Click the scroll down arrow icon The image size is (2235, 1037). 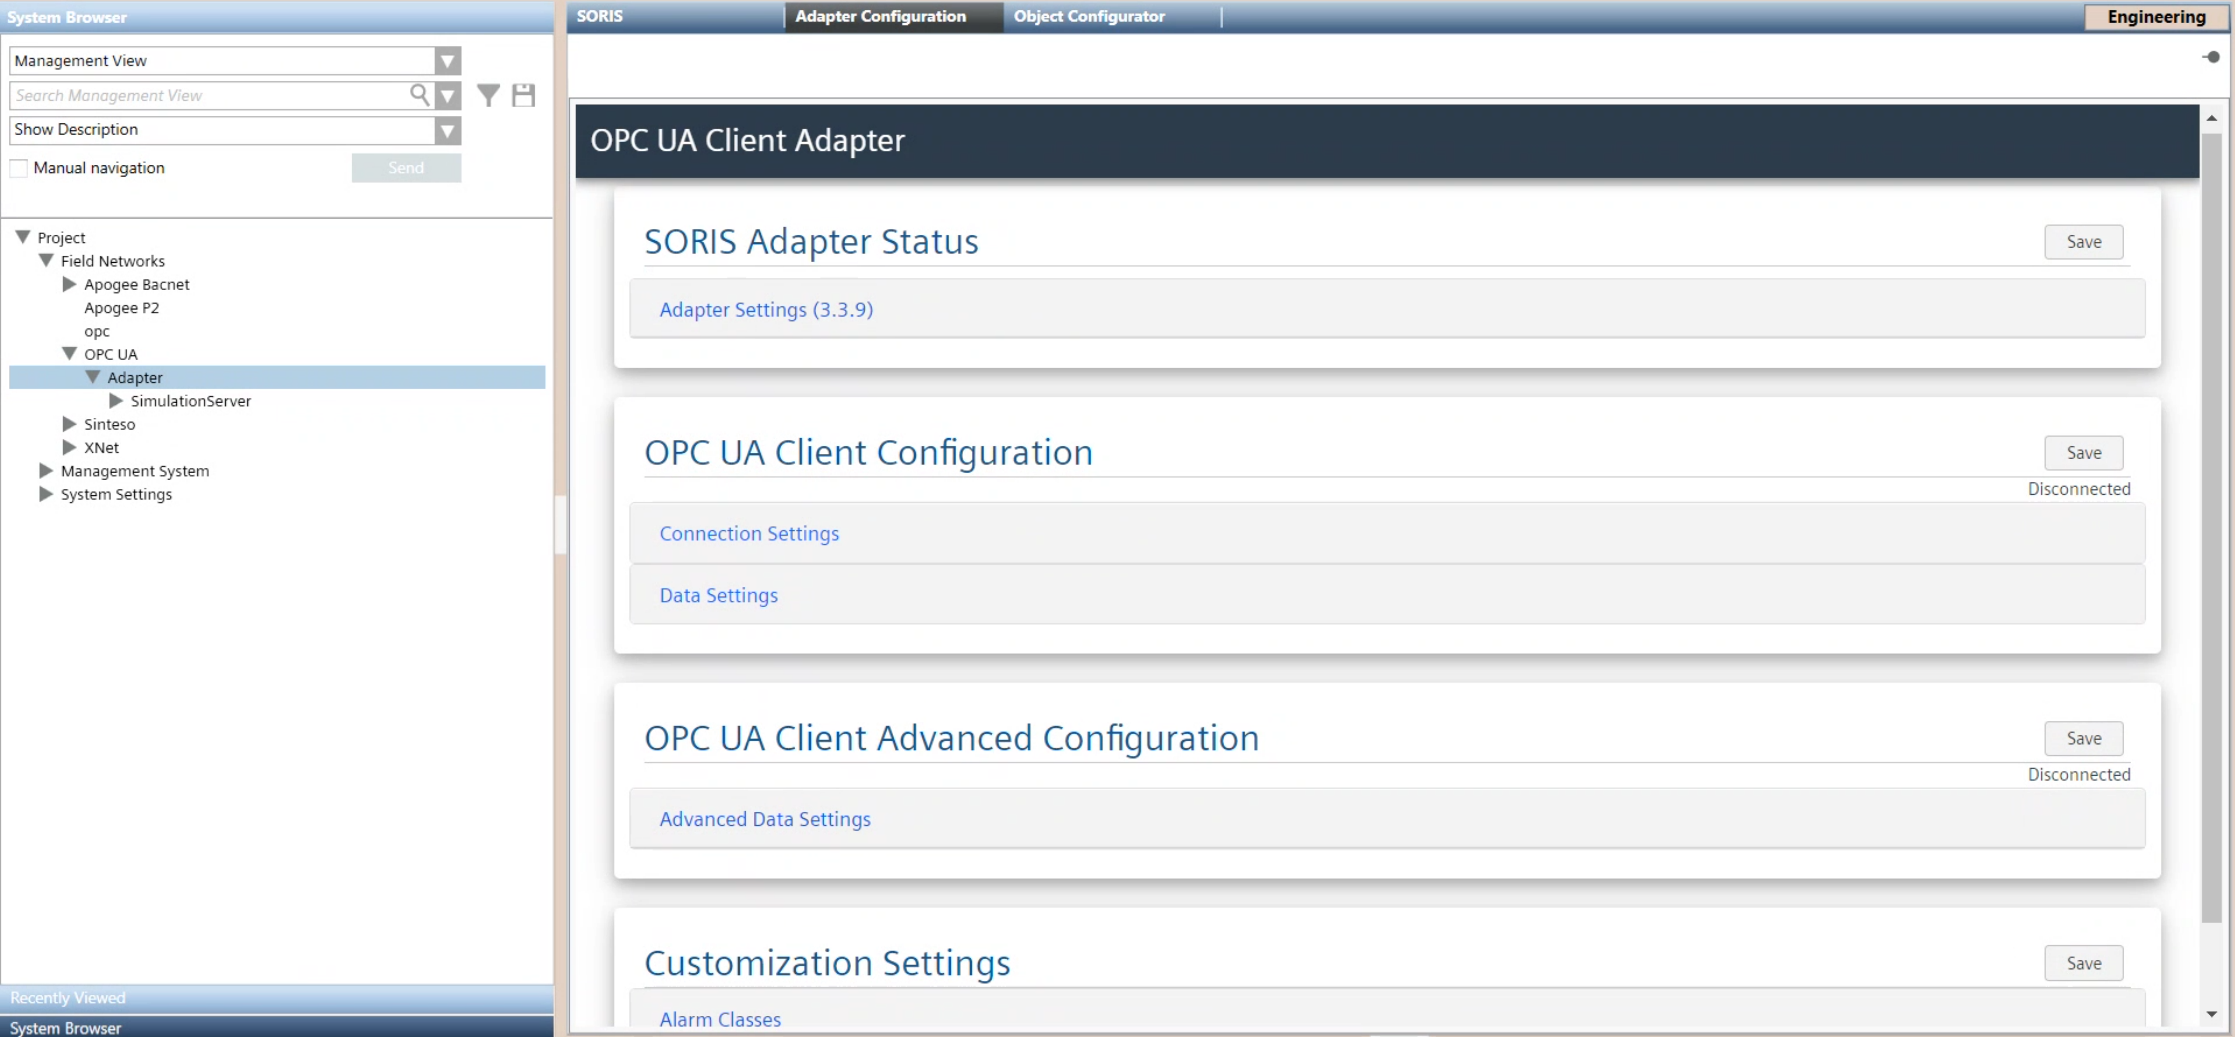click(2211, 1014)
